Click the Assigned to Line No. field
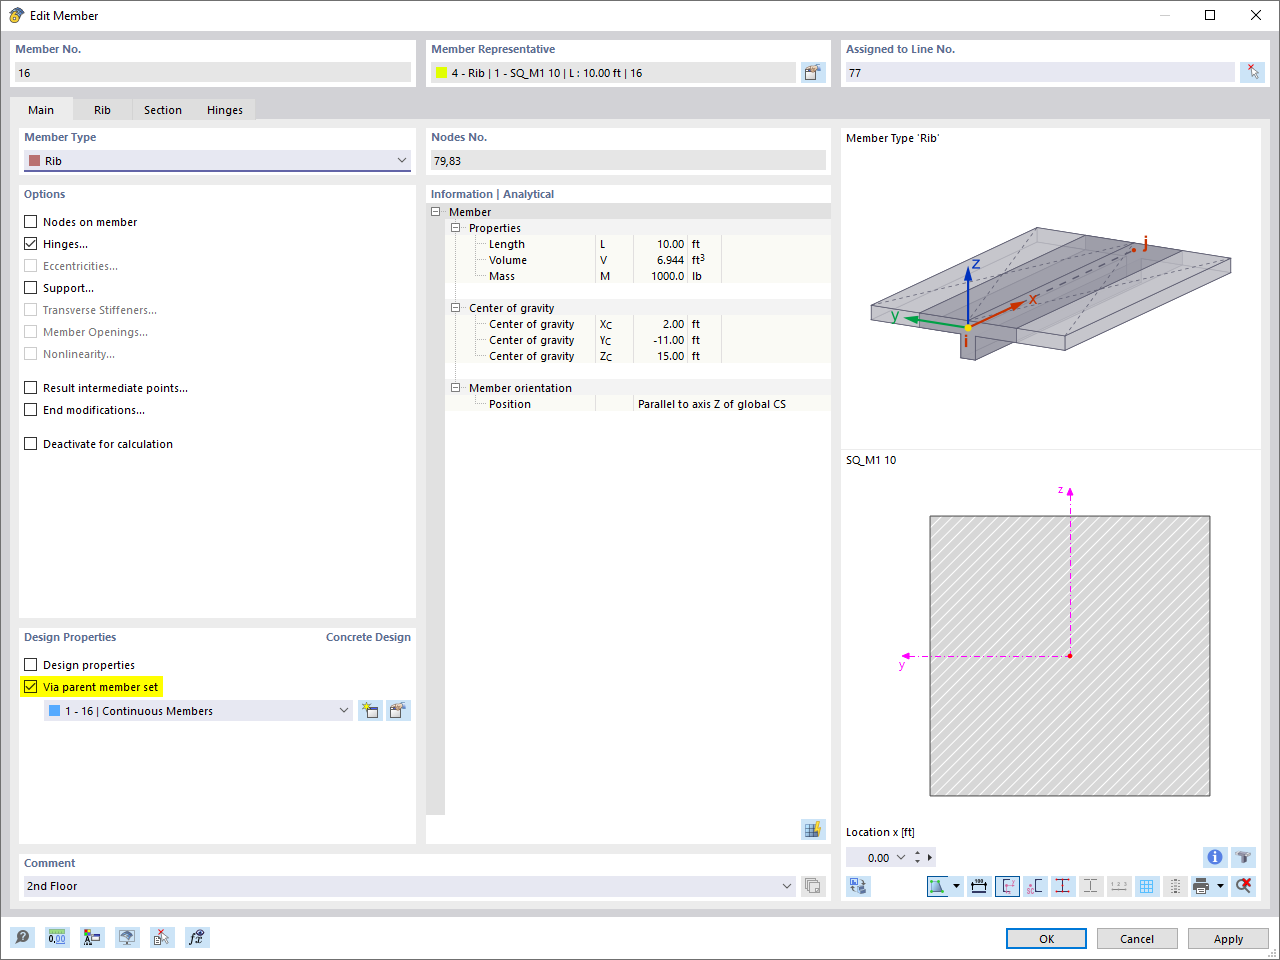This screenshot has height=960, width=1280. point(1040,73)
